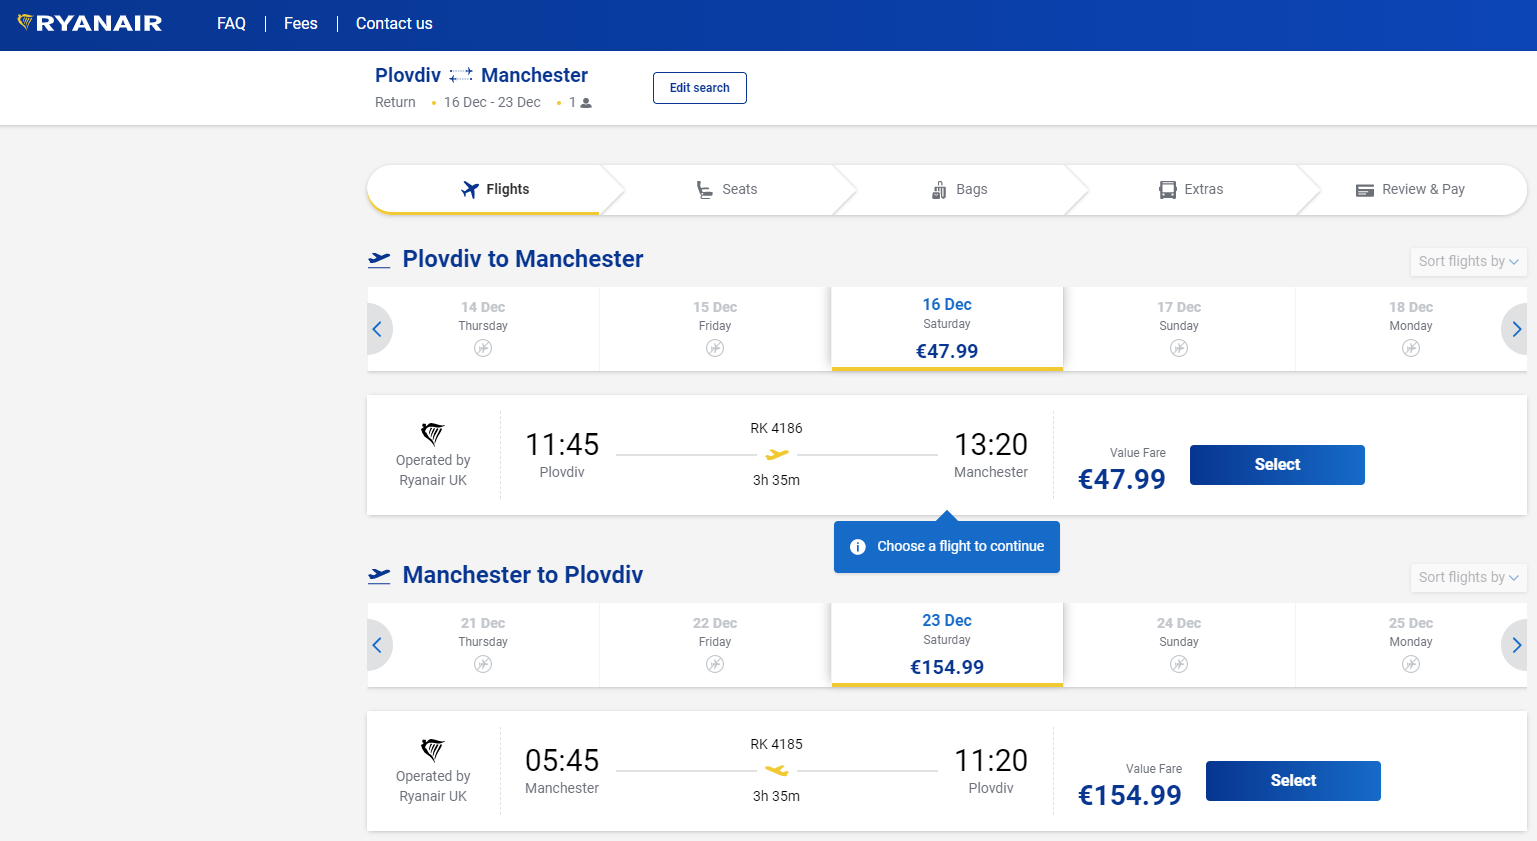Click the Flights step airplane icon

(470, 189)
